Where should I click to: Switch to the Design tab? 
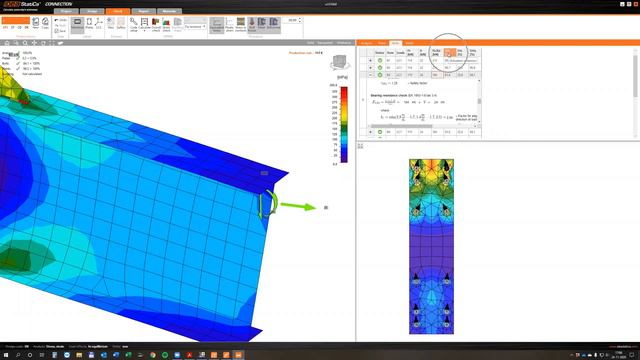pyautogui.click(x=92, y=11)
